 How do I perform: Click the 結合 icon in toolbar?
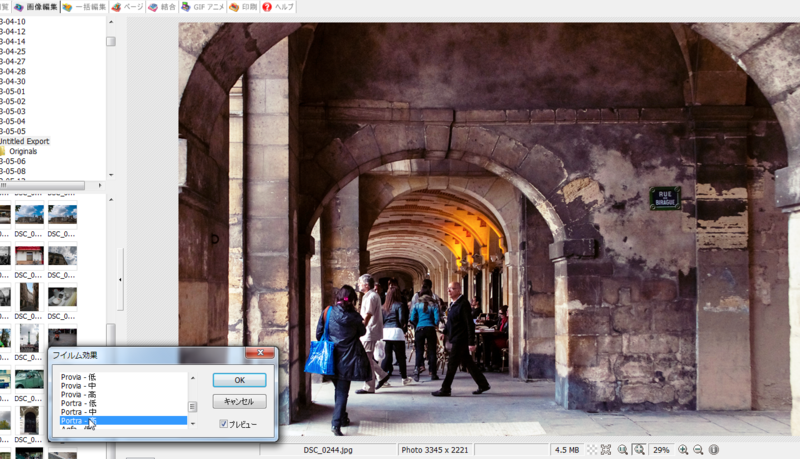pyautogui.click(x=153, y=7)
